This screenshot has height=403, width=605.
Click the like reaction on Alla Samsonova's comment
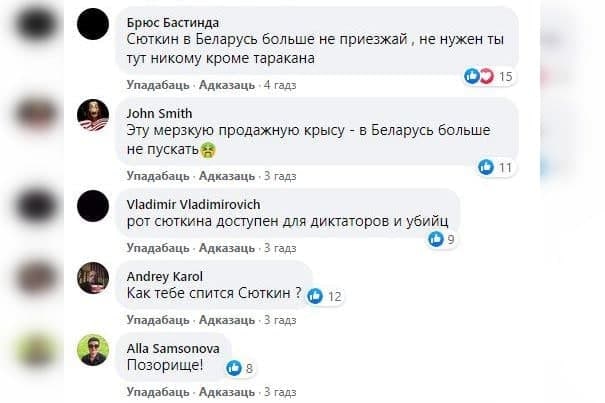pos(234,368)
